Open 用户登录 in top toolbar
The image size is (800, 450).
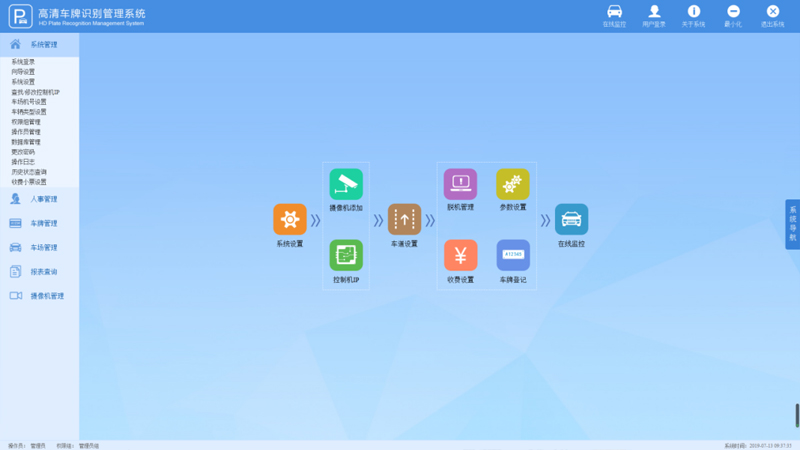pyautogui.click(x=654, y=14)
